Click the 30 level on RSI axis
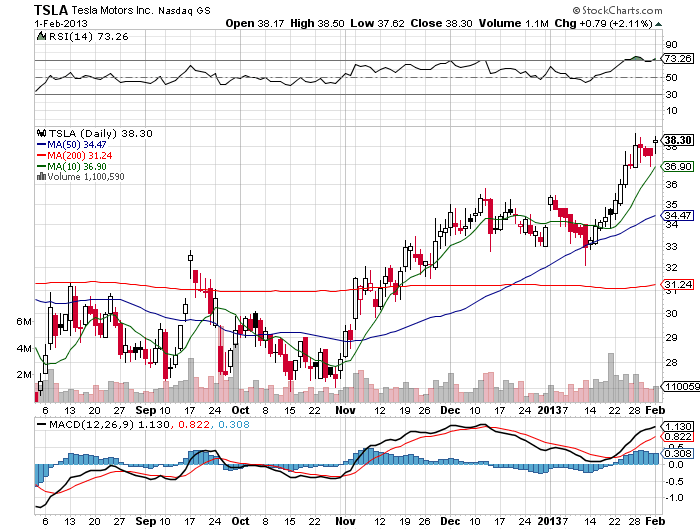 [x=671, y=94]
